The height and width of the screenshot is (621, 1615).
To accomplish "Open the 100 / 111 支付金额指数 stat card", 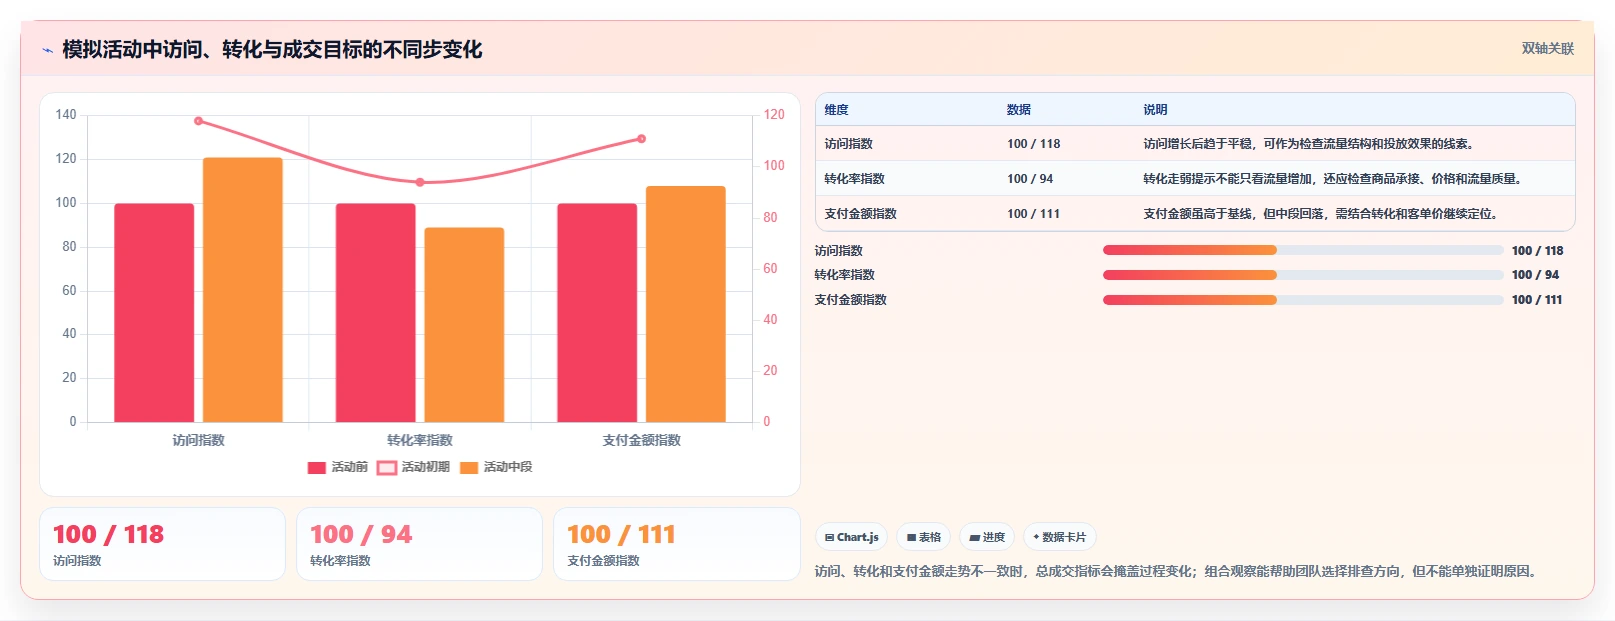I will [677, 544].
